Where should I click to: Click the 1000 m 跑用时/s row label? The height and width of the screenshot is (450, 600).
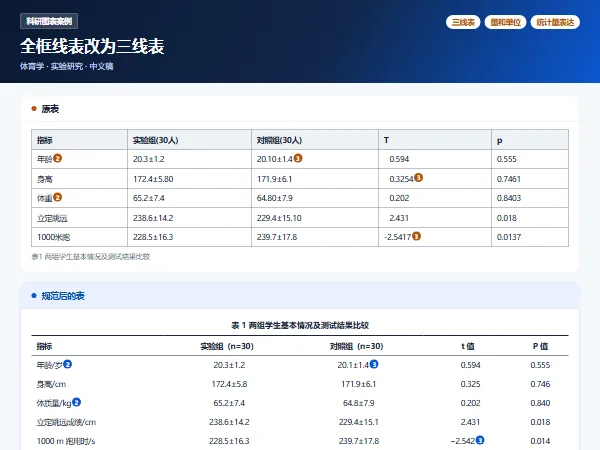(x=66, y=441)
